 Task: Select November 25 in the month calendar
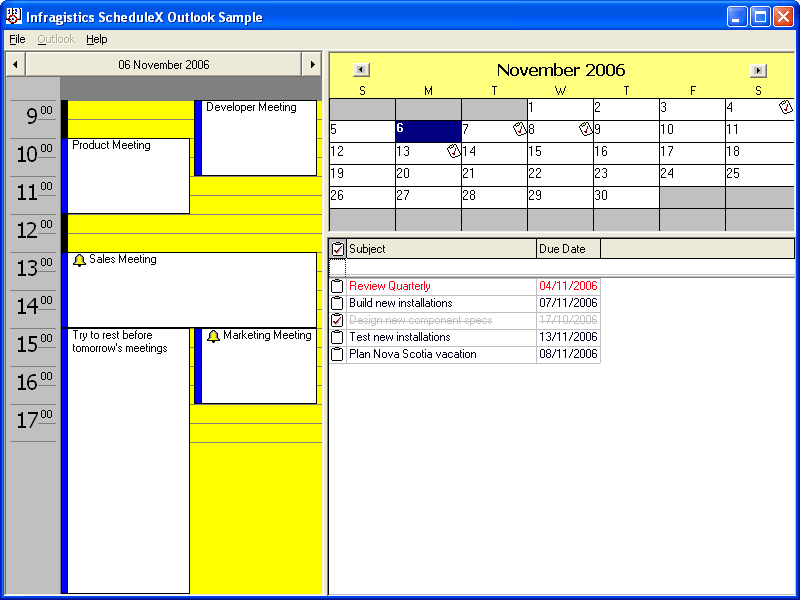coord(759,175)
